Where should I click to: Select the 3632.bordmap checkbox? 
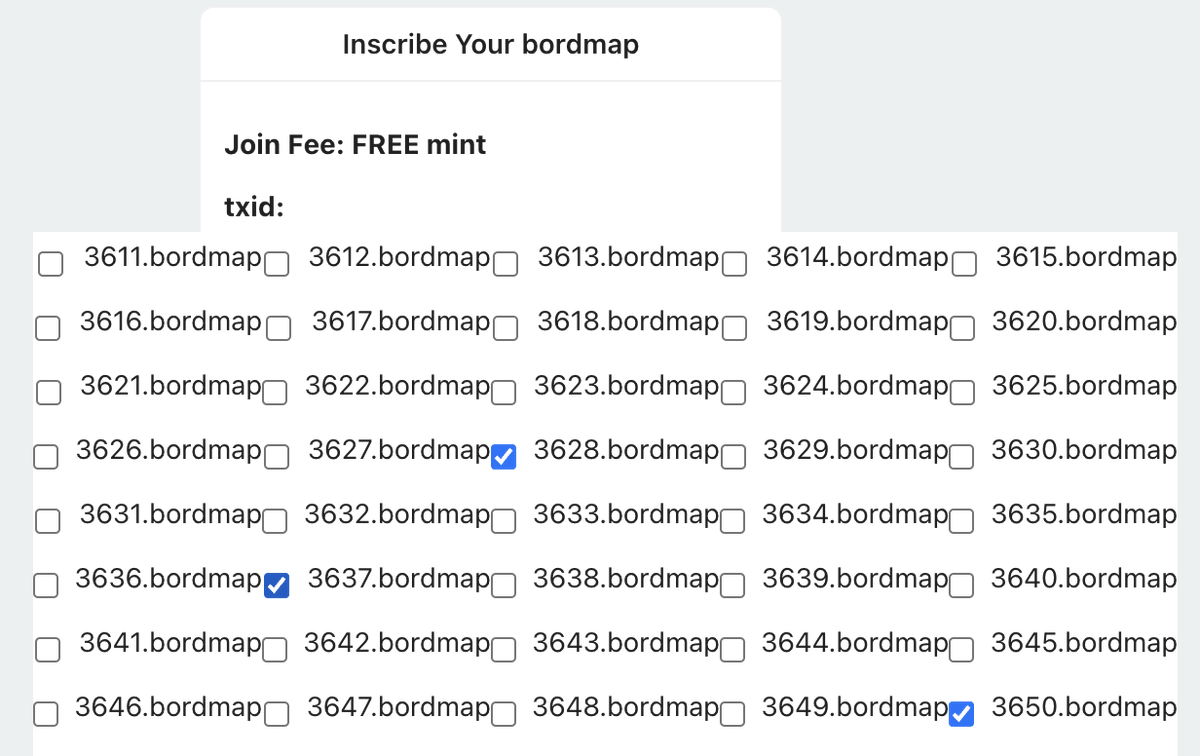tap(277, 521)
